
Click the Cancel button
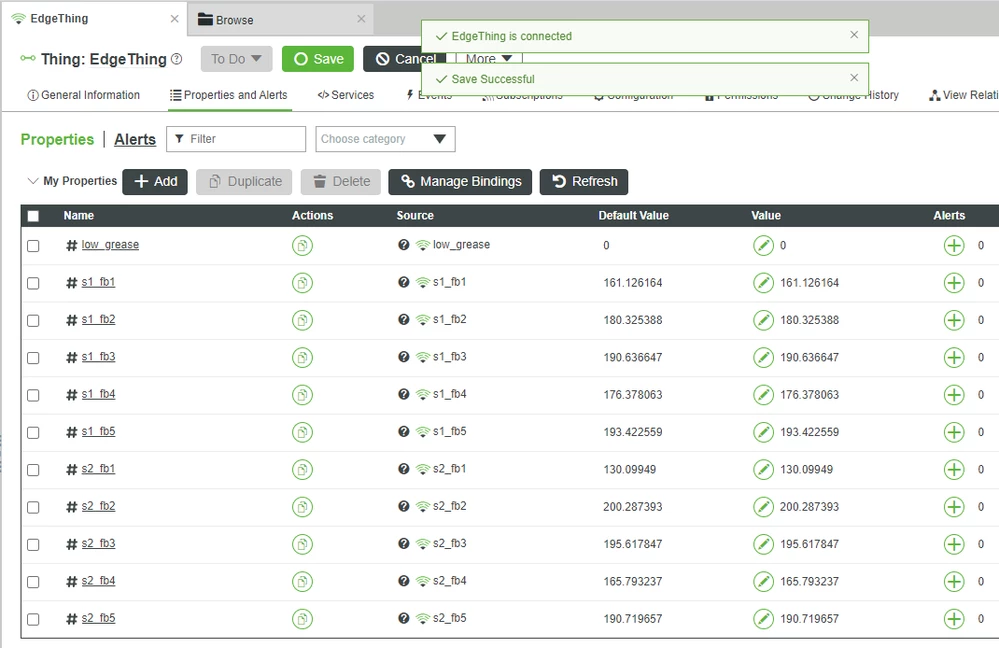[405, 59]
